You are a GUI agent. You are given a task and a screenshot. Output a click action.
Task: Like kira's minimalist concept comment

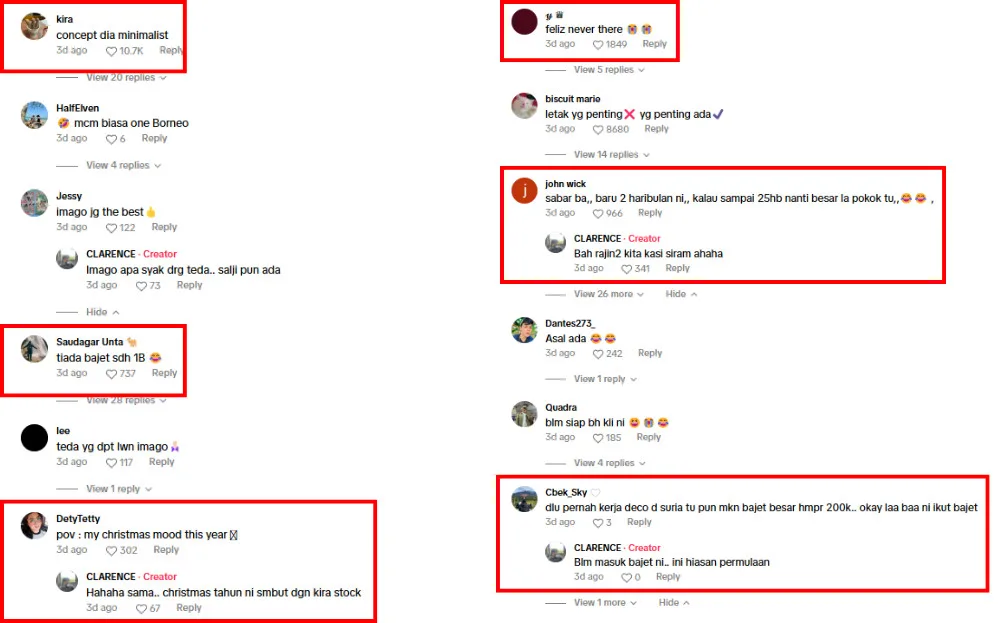click(x=112, y=51)
